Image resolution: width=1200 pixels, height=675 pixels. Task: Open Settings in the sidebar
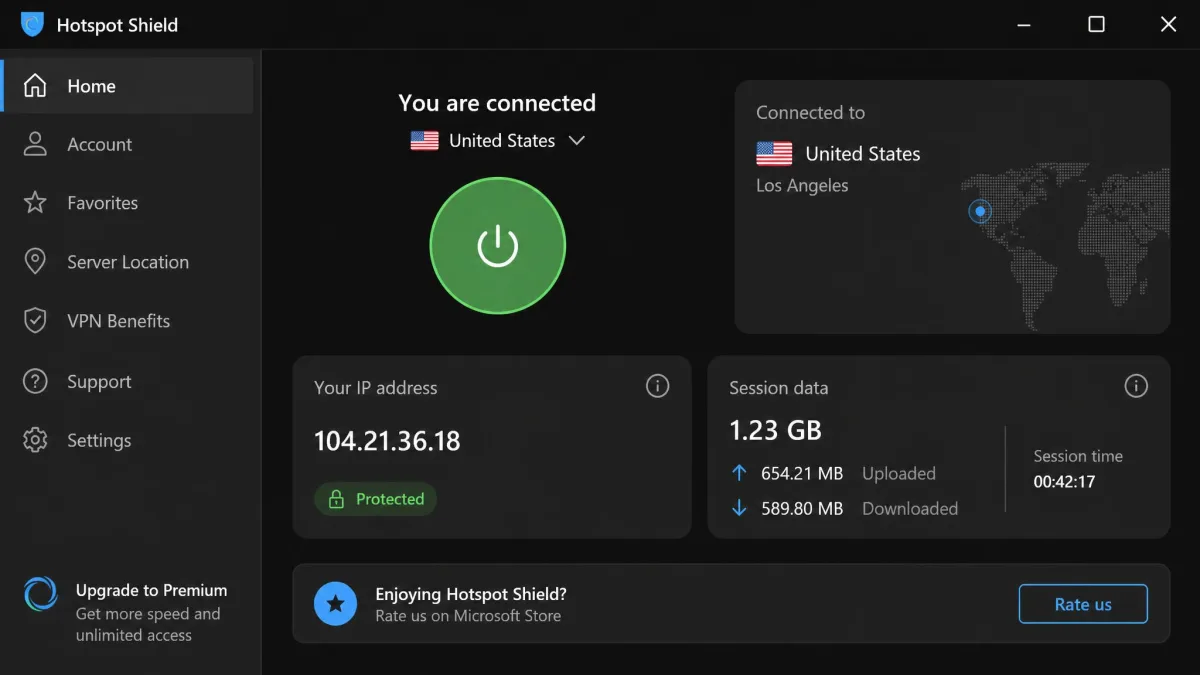coord(128,440)
